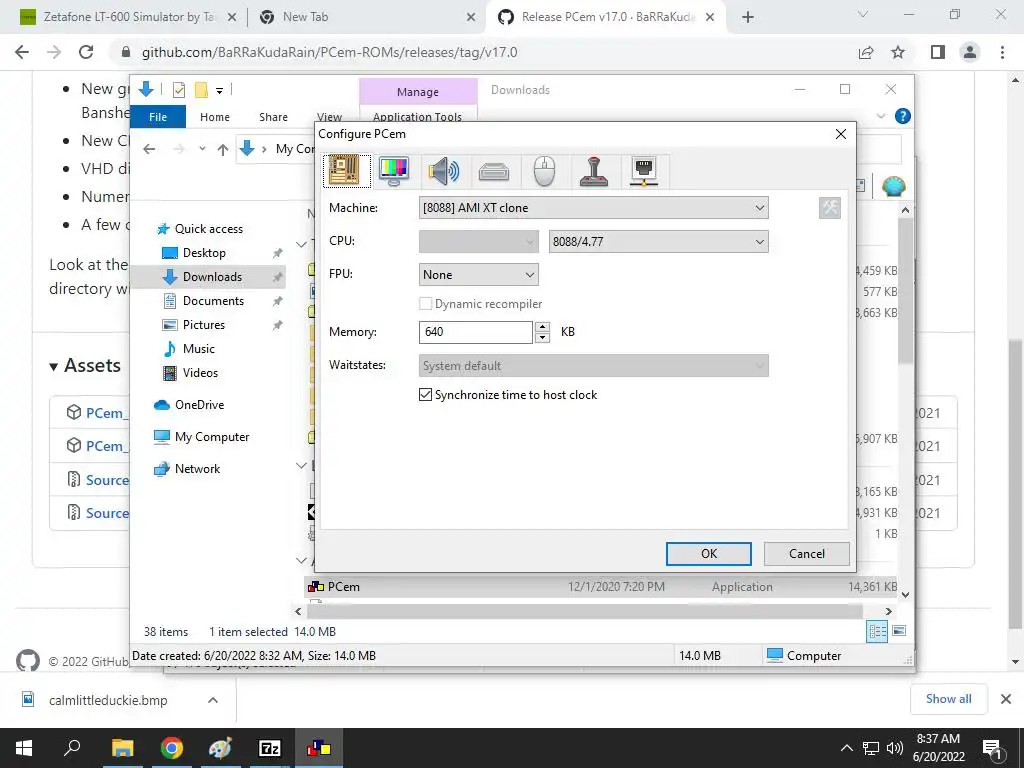Switch Explorer to details view icon
The height and width of the screenshot is (768, 1024).
coord(877,632)
